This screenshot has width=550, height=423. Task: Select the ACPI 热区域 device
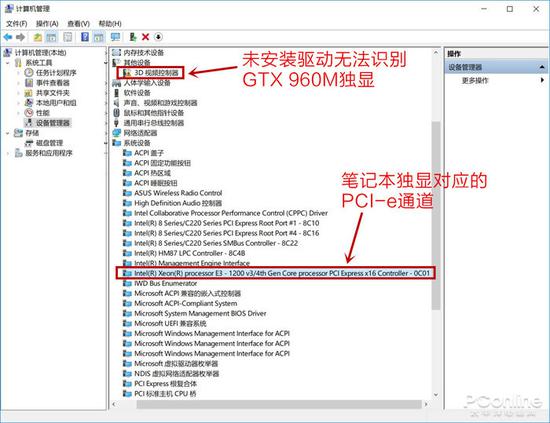pos(152,173)
